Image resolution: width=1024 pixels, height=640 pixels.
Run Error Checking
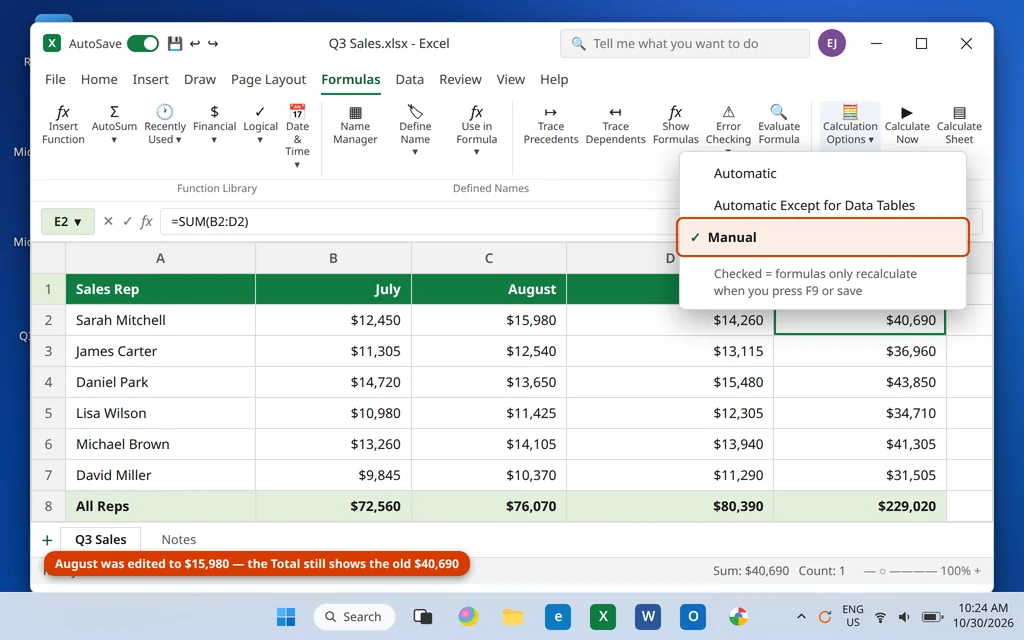728,125
